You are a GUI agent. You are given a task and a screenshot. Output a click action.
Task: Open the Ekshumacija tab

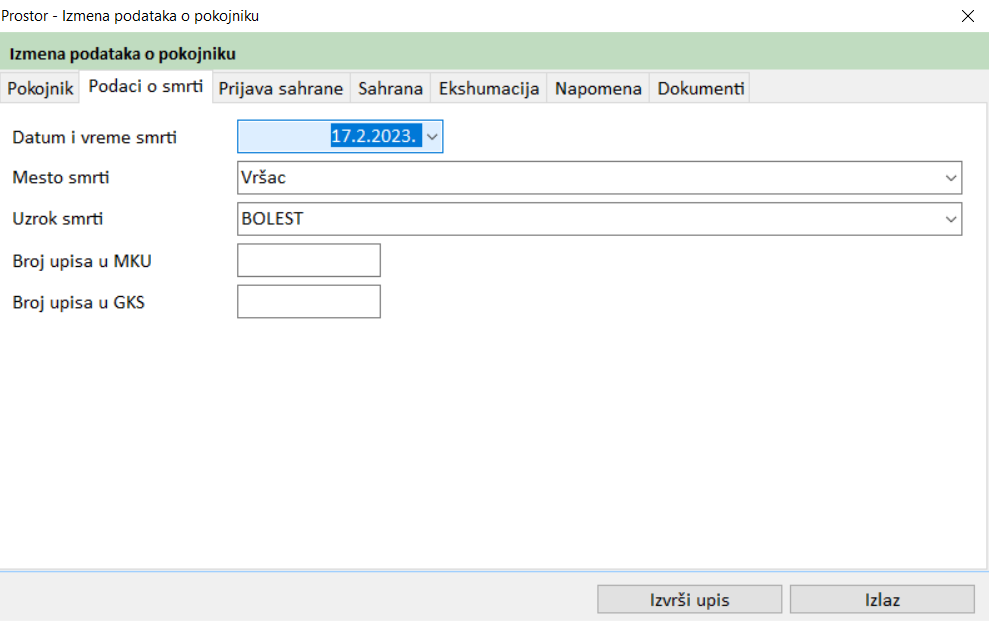coord(489,88)
